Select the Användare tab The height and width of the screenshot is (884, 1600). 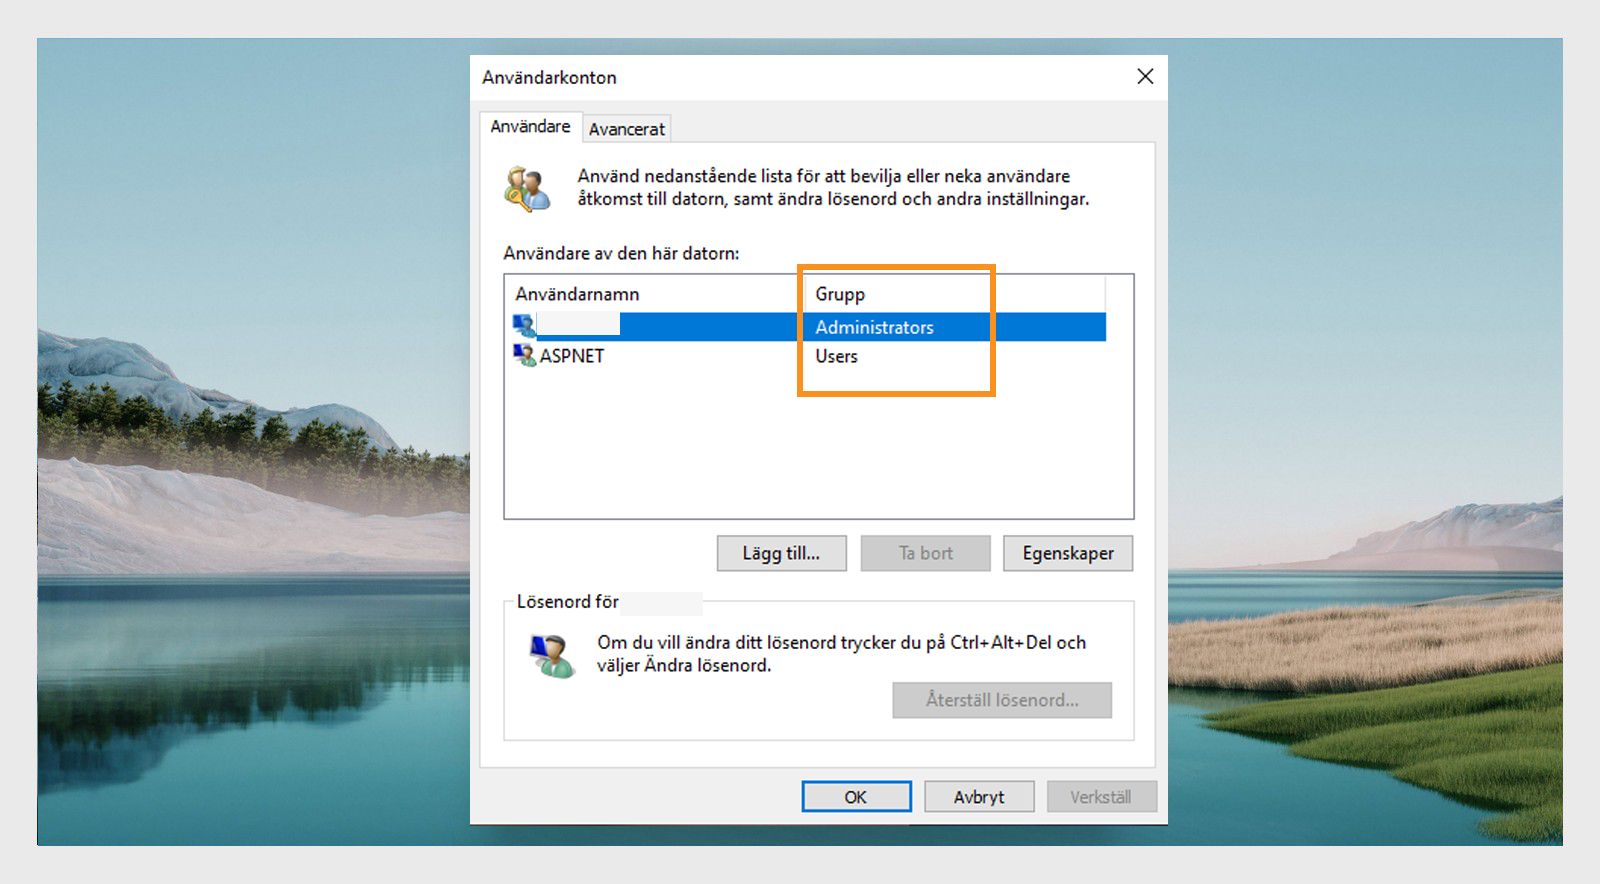(530, 126)
